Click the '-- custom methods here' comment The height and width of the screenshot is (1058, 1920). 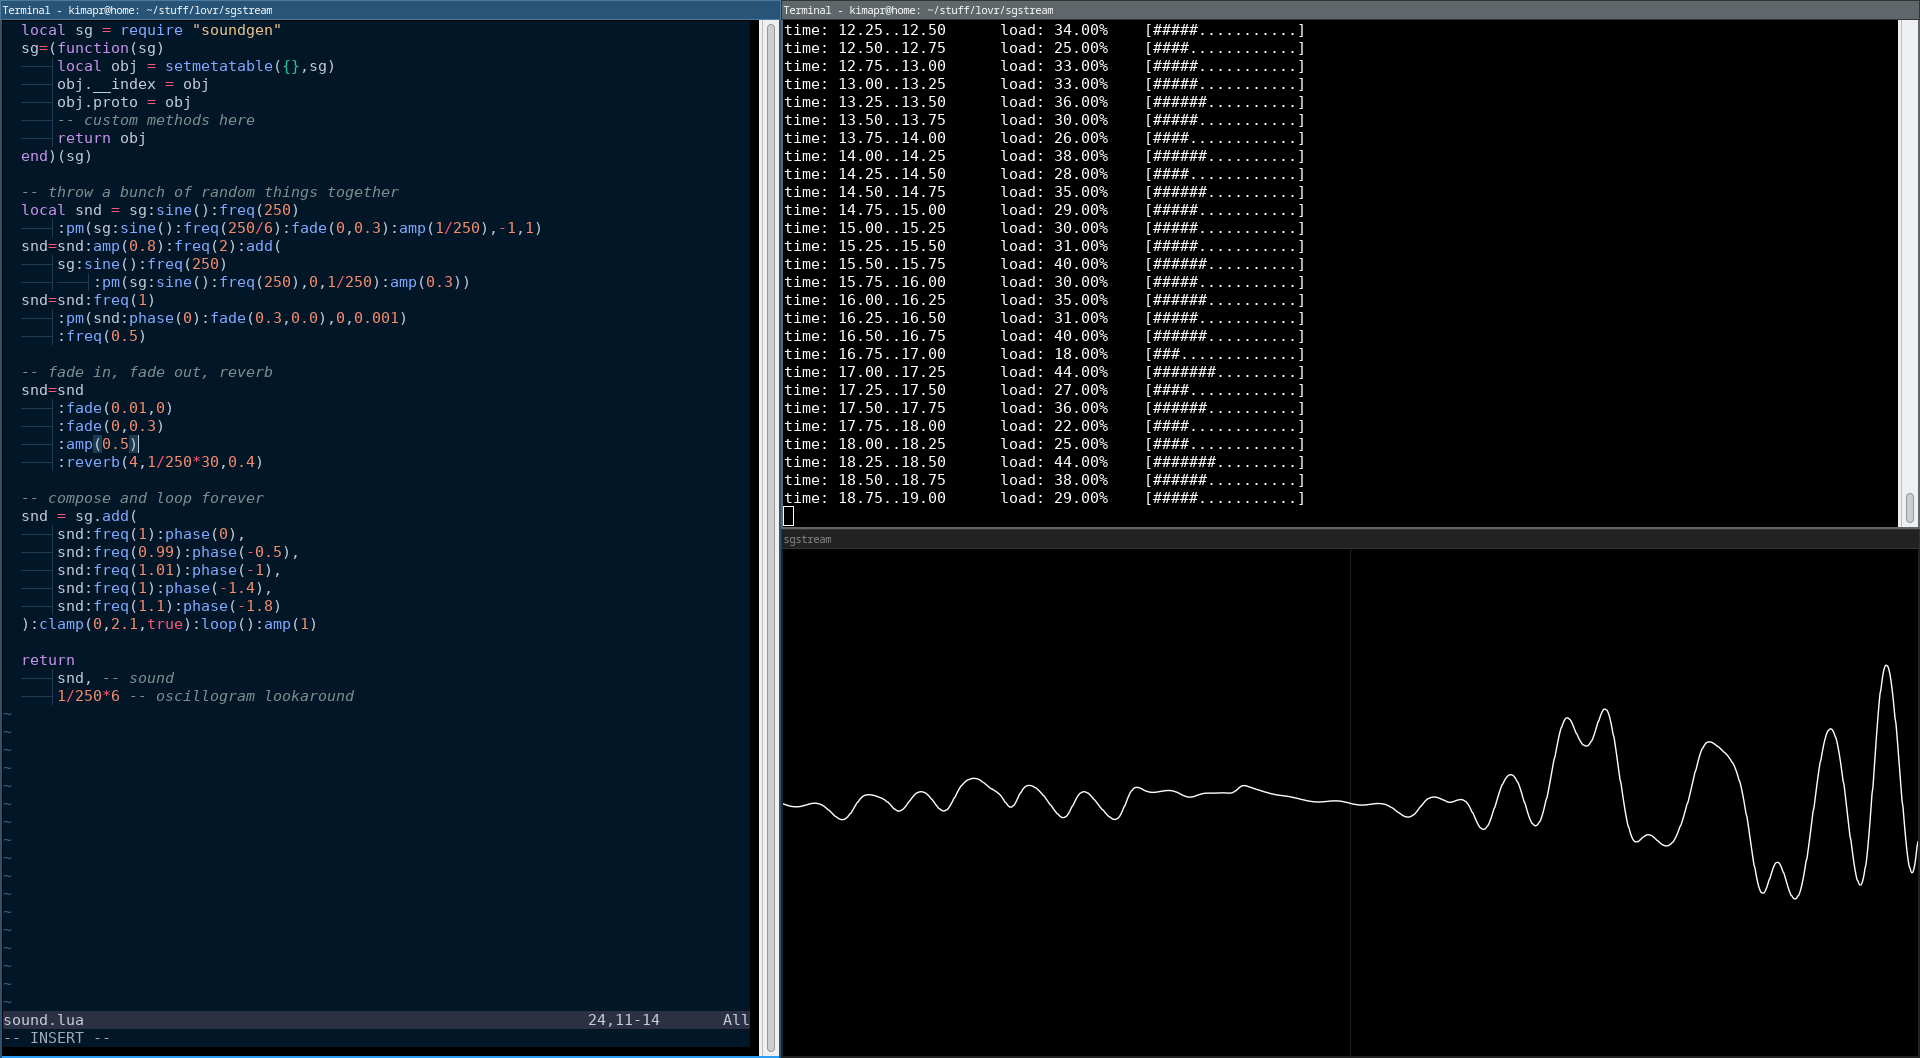pos(156,120)
